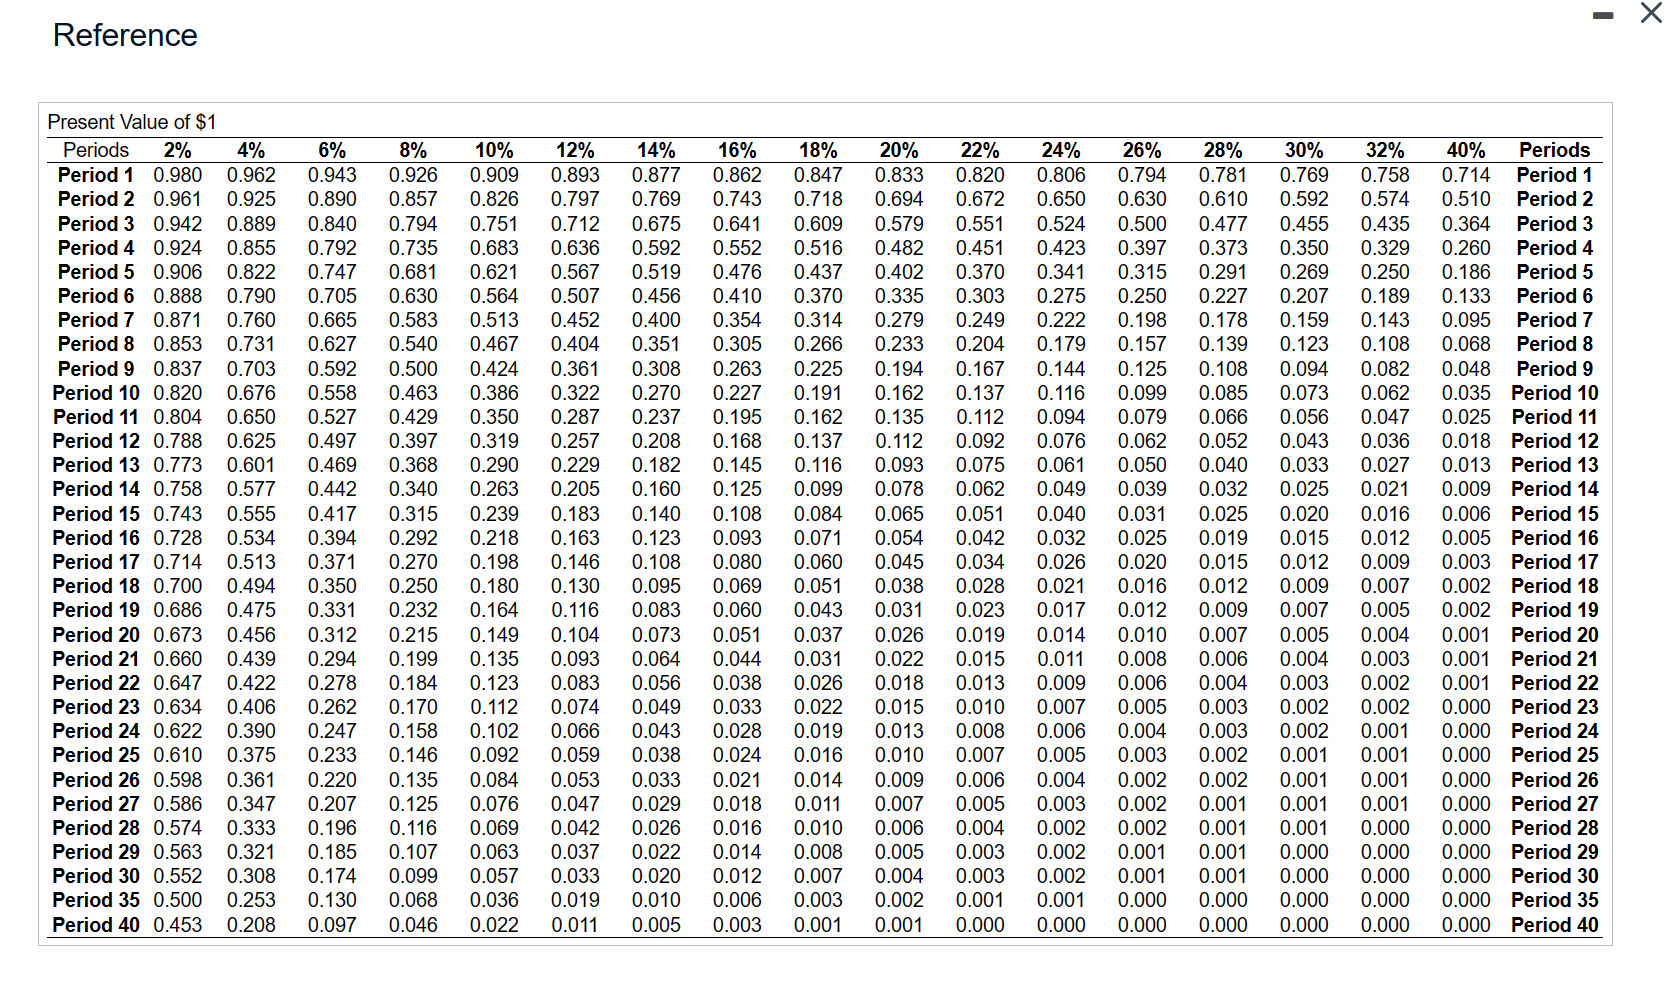1672x983 pixels.
Task: Click the 'Present Value of $1' table caption
Action: [132, 122]
